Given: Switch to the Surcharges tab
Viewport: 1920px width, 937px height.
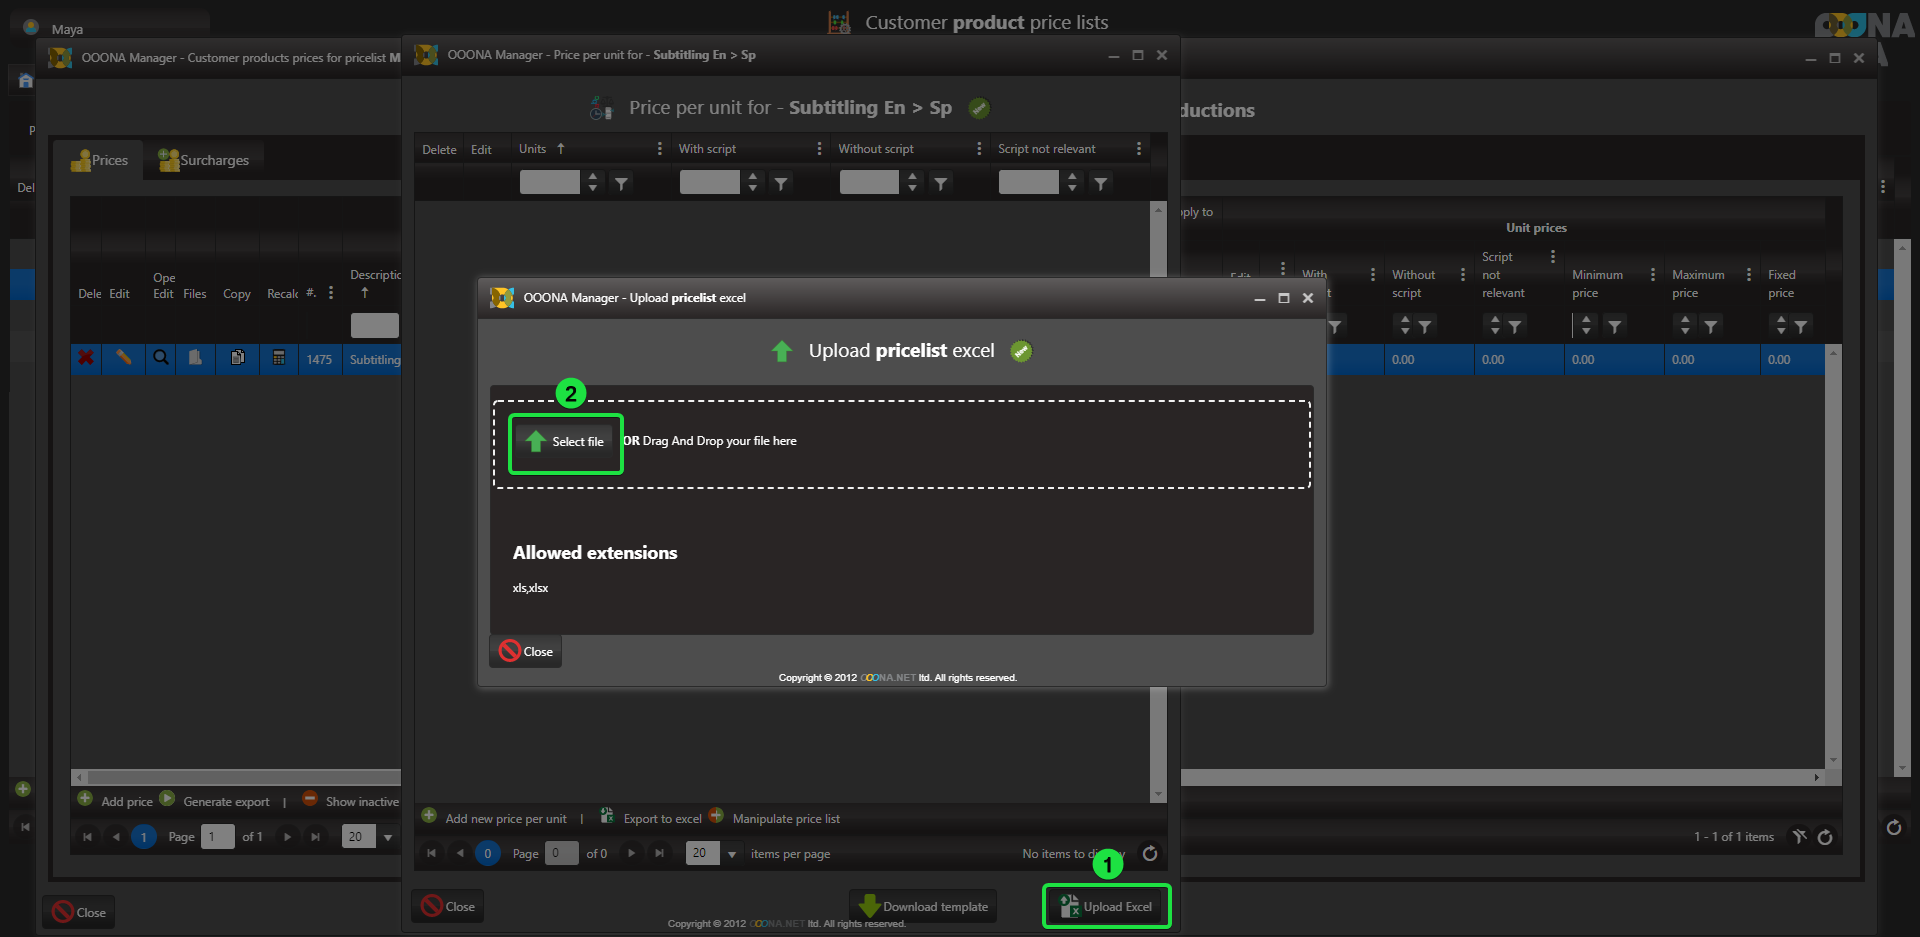Looking at the screenshot, I should [x=203, y=160].
